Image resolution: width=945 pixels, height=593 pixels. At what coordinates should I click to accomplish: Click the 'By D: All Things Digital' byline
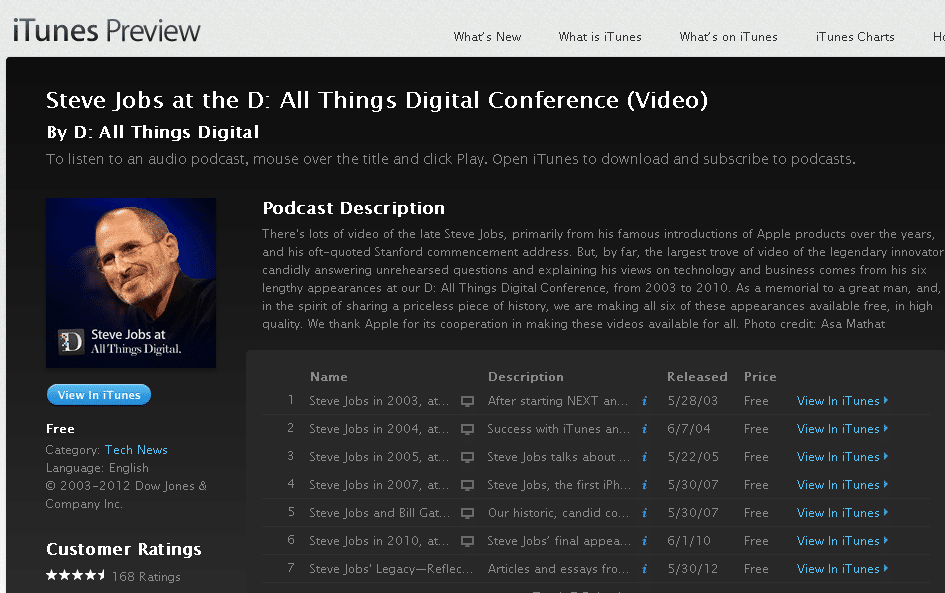pos(152,132)
